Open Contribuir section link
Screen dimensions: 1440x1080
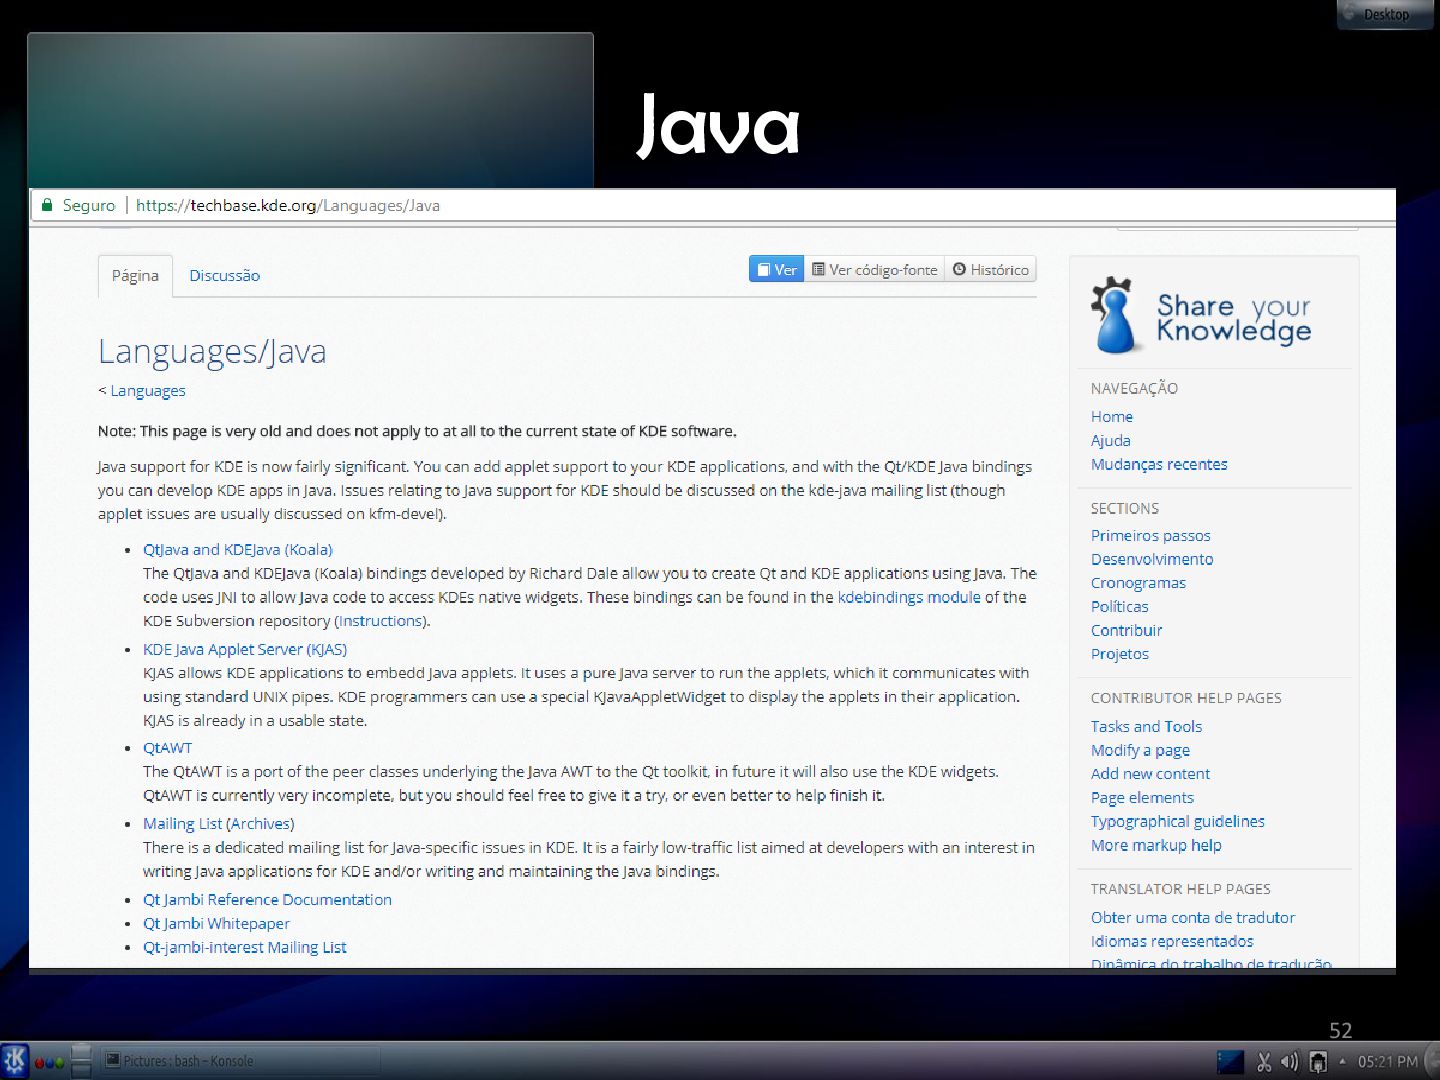(x=1127, y=631)
